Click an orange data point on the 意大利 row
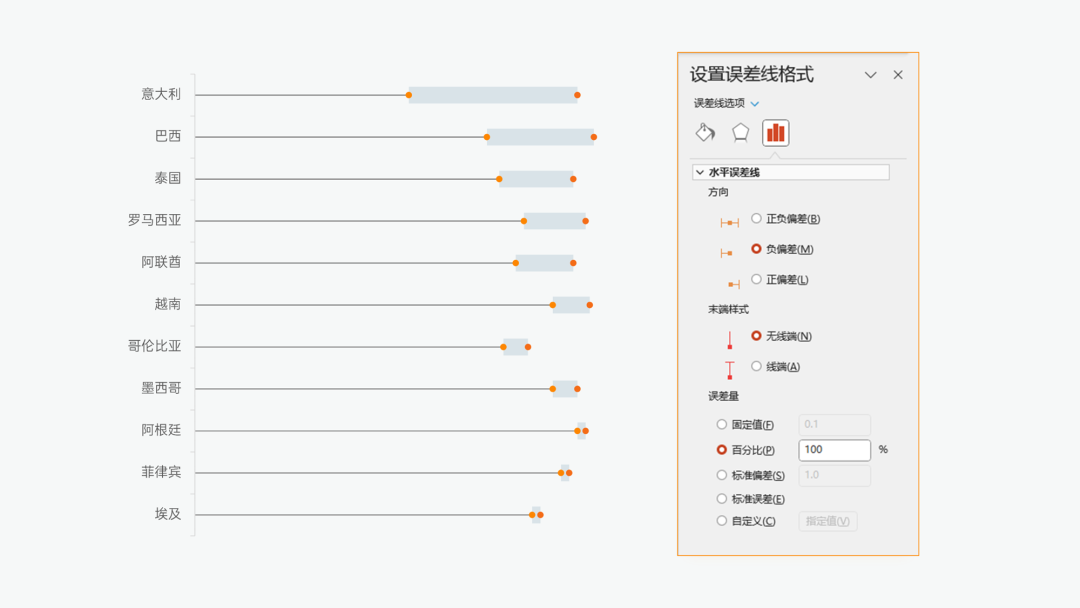Screen dimensions: 1080x608 [410, 94]
